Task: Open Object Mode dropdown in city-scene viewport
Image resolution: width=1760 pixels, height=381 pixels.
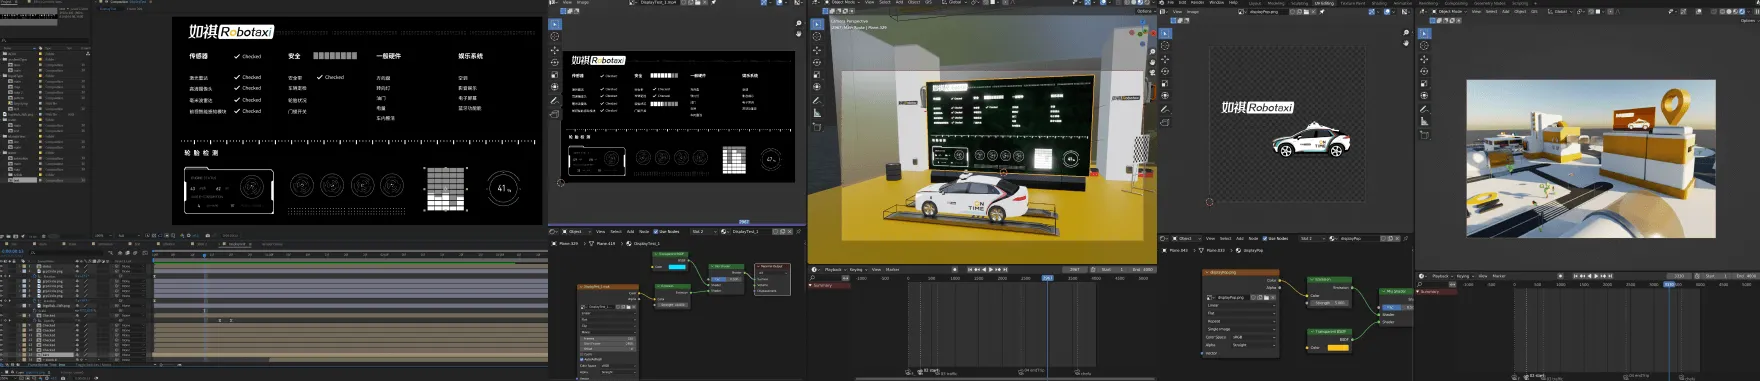Action: [x=1449, y=12]
